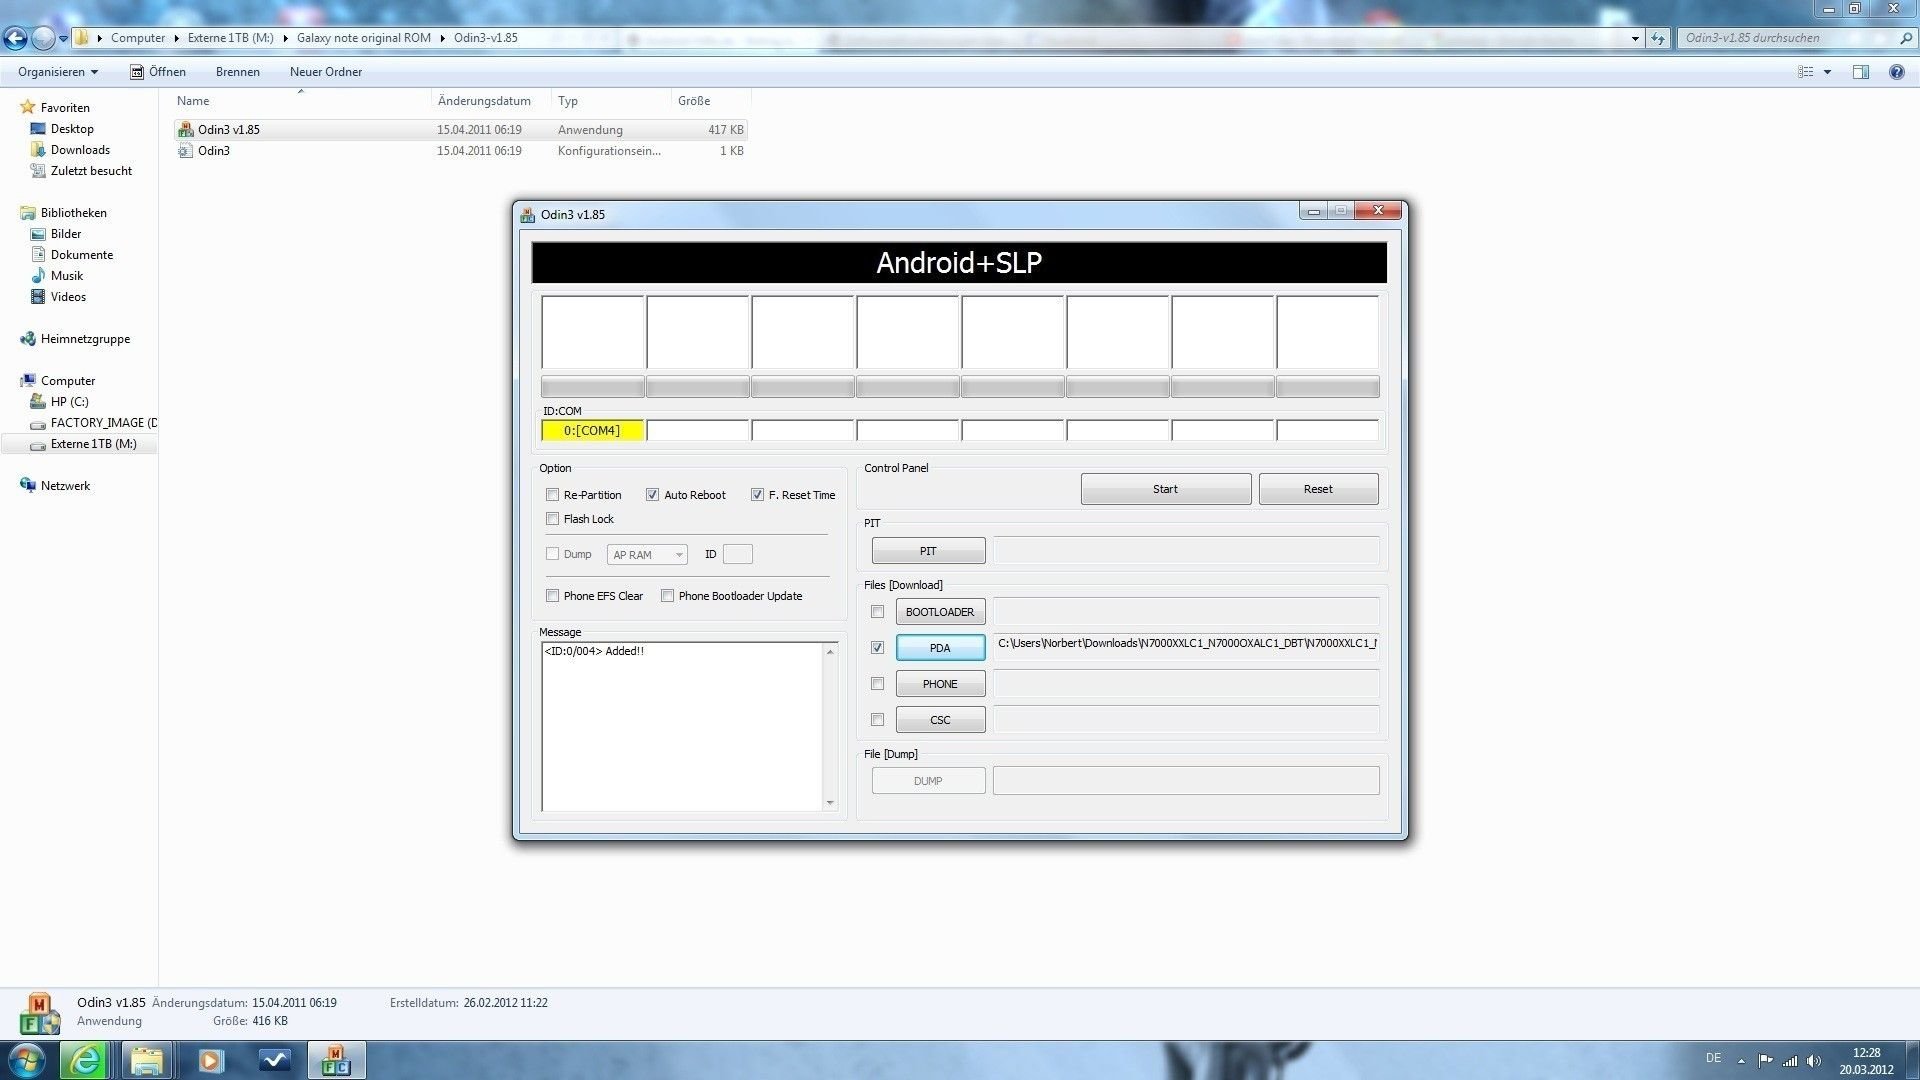Click the Netzwerk icon in sidebar
Image resolution: width=1920 pixels, height=1080 pixels.
tap(28, 486)
